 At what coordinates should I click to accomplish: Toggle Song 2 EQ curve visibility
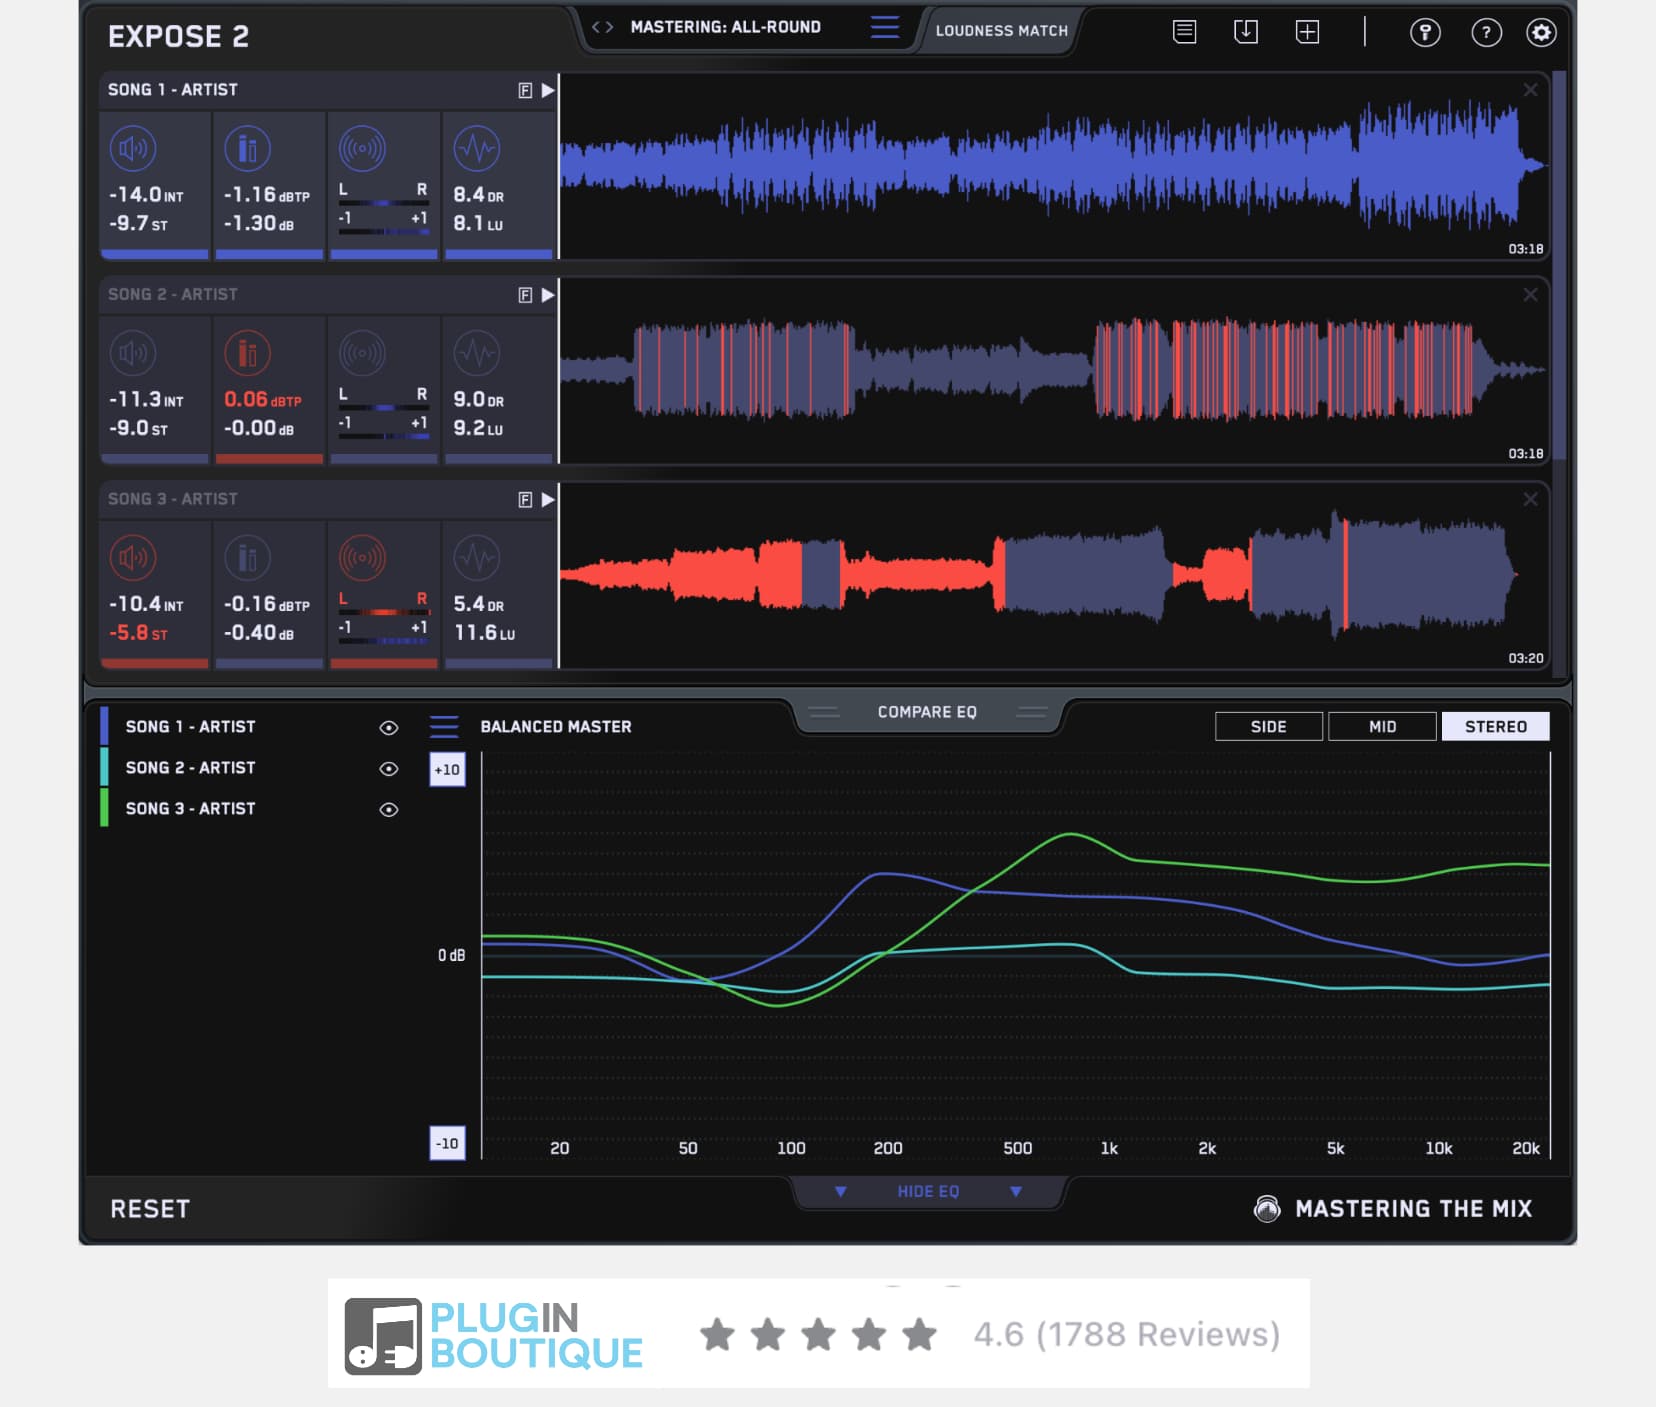389,769
